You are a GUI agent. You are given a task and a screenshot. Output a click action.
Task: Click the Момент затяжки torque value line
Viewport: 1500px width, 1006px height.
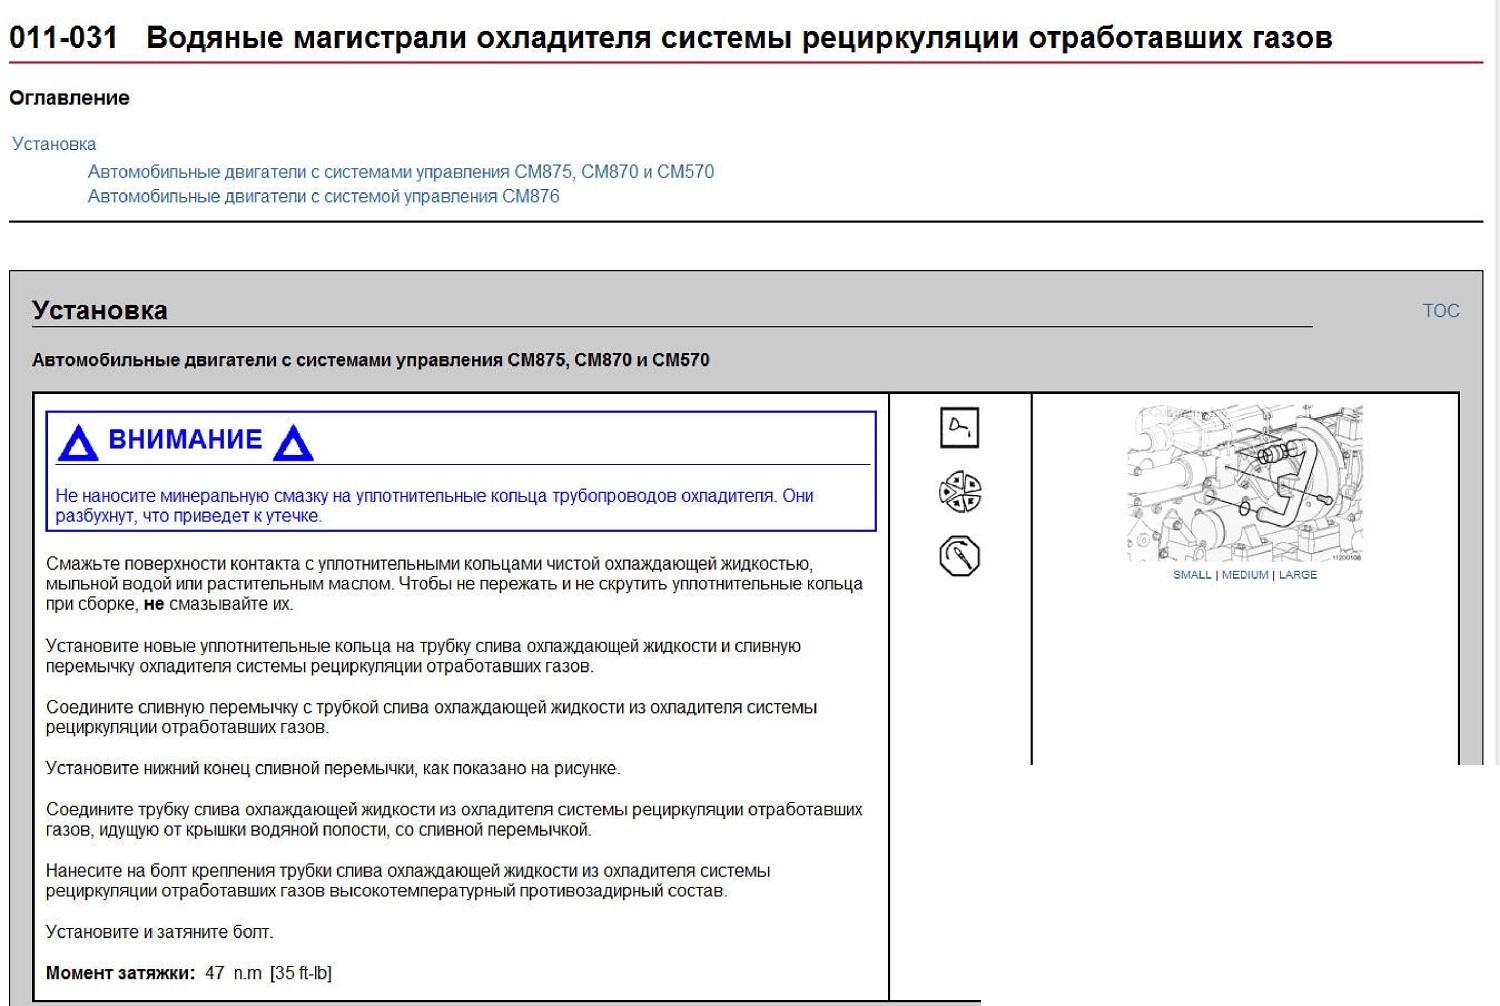[189, 973]
